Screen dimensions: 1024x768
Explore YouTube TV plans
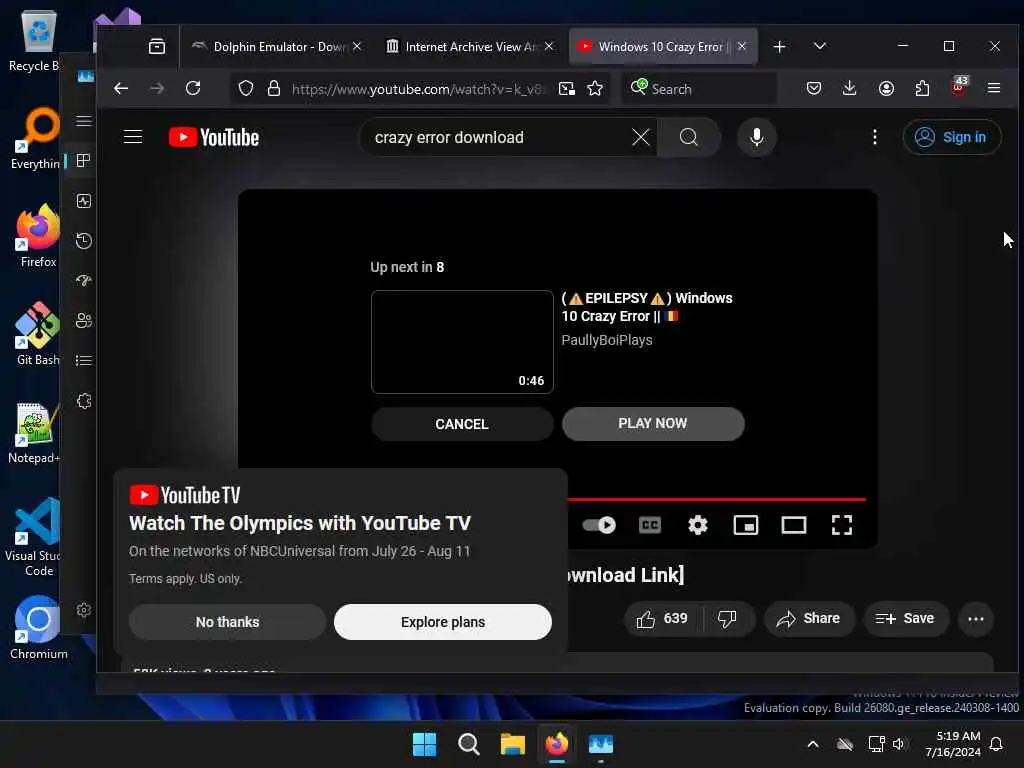(443, 622)
